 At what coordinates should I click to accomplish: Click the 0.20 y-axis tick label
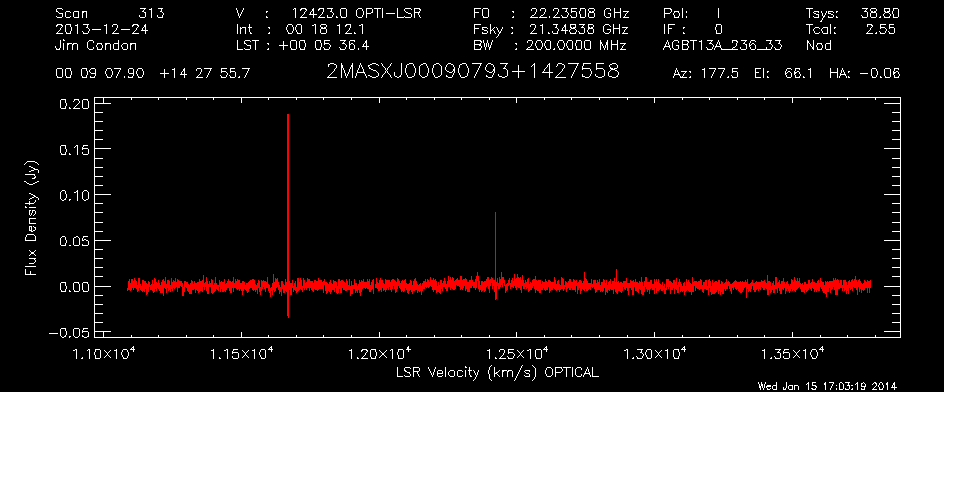click(x=74, y=104)
